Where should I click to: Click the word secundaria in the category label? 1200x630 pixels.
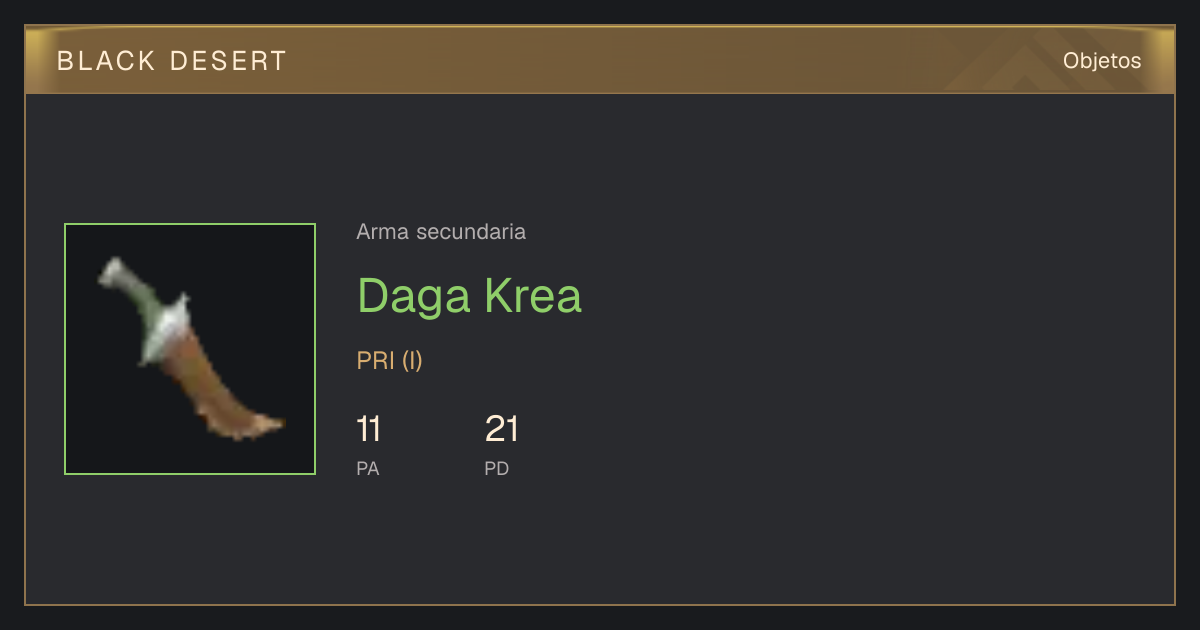[470, 232]
